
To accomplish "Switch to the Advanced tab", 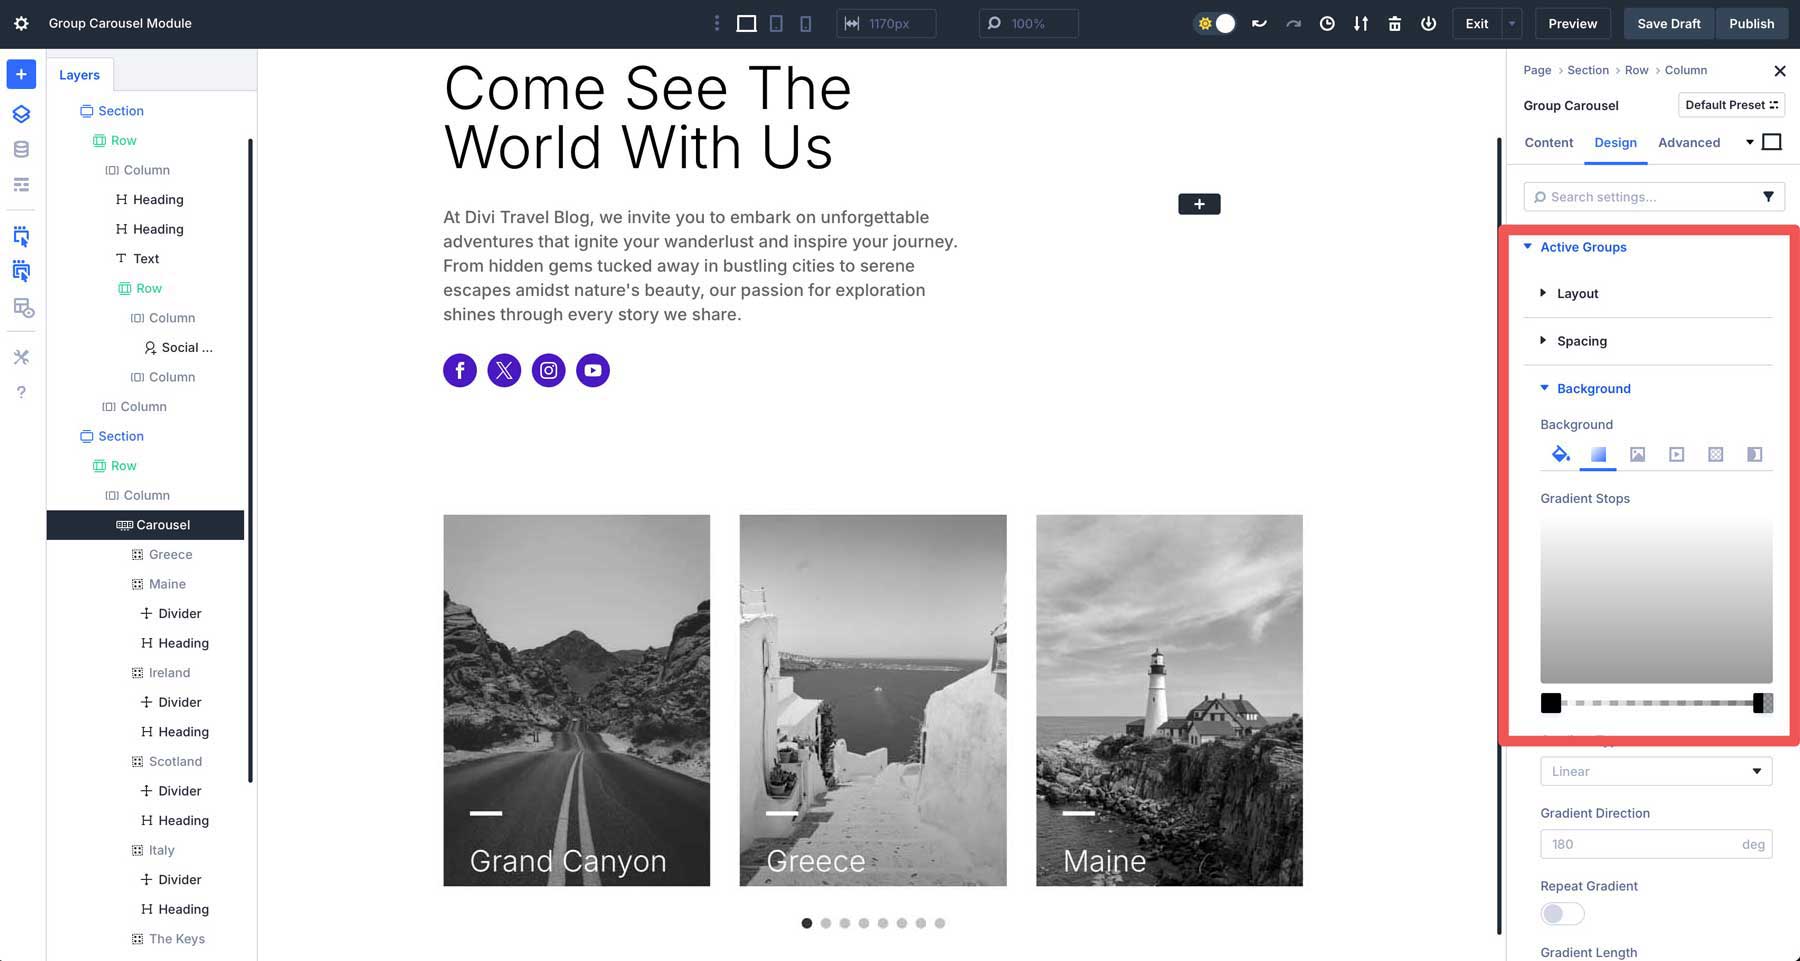I will [1689, 143].
